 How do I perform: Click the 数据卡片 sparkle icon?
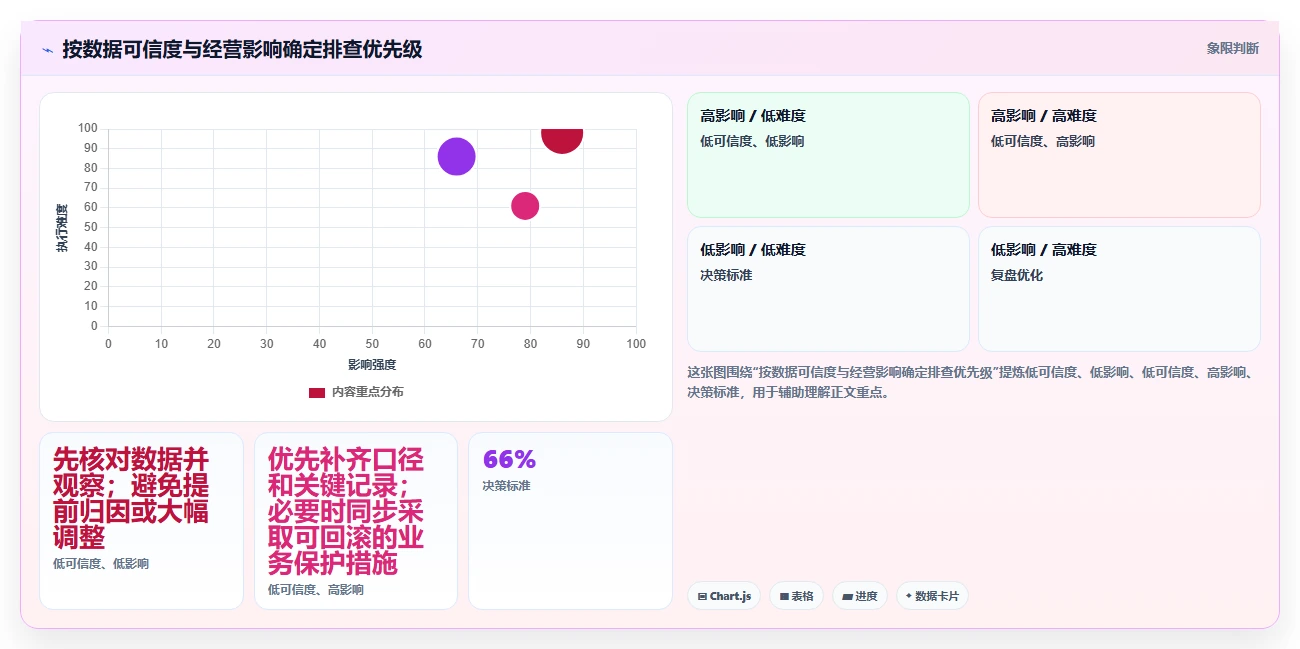tap(909, 596)
